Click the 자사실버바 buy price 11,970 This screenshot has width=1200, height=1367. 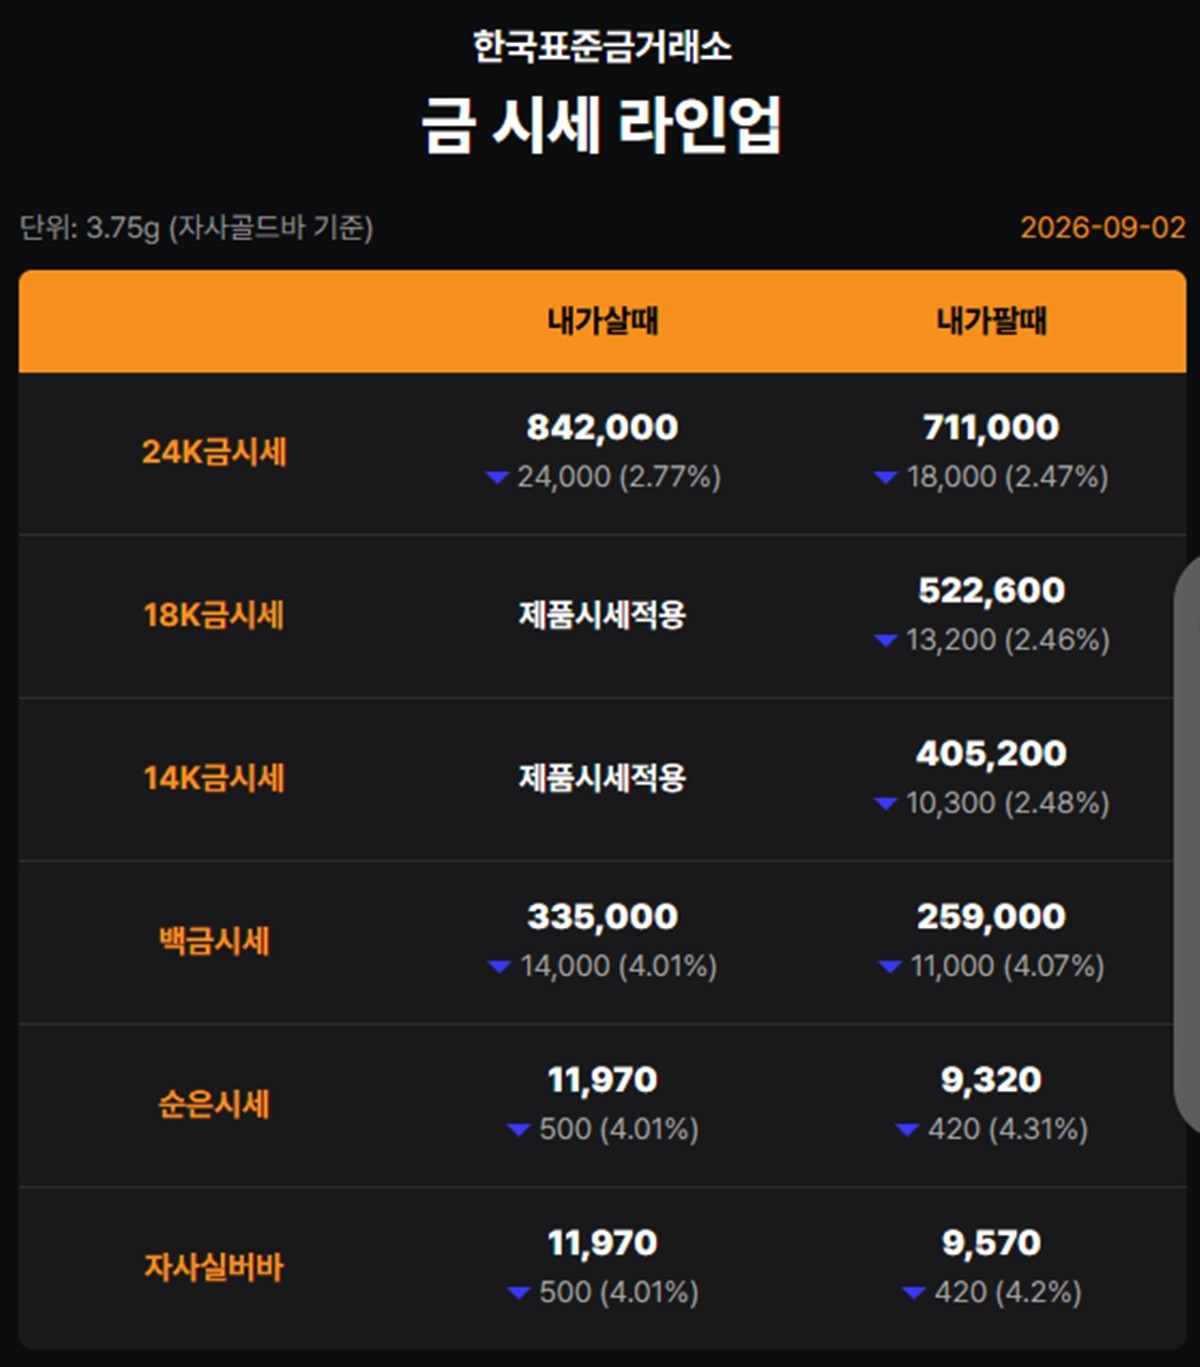pyautogui.click(x=602, y=1243)
